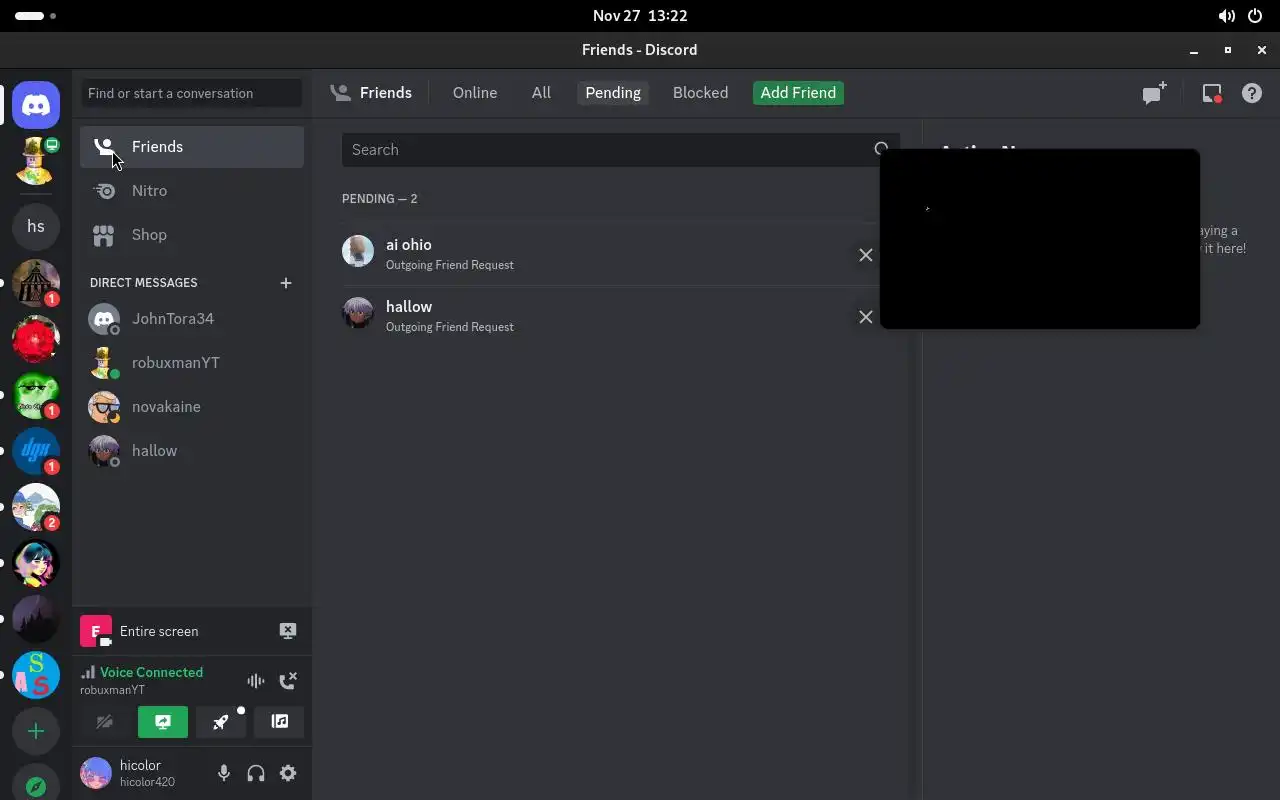Select the Pending tab
The height and width of the screenshot is (800, 1280).
(613, 93)
